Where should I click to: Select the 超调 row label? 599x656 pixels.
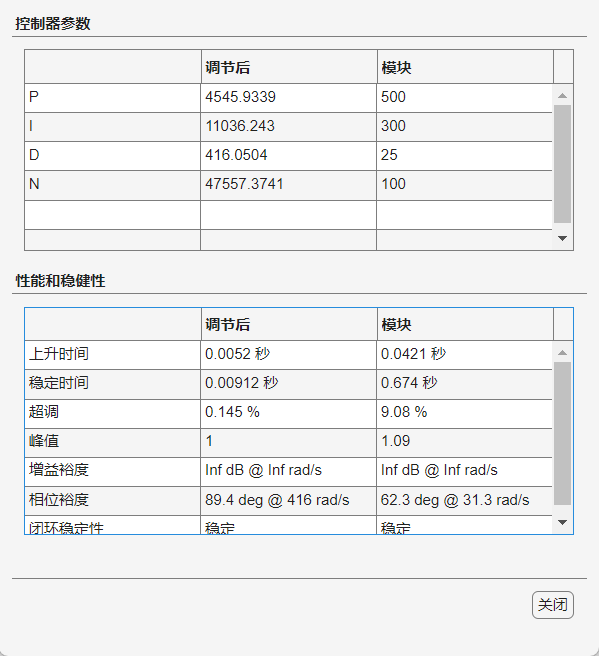coord(44,412)
